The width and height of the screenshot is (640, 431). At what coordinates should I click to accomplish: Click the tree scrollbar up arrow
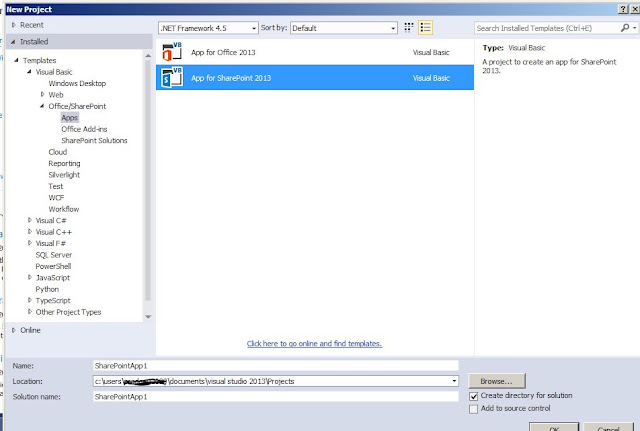(148, 55)
